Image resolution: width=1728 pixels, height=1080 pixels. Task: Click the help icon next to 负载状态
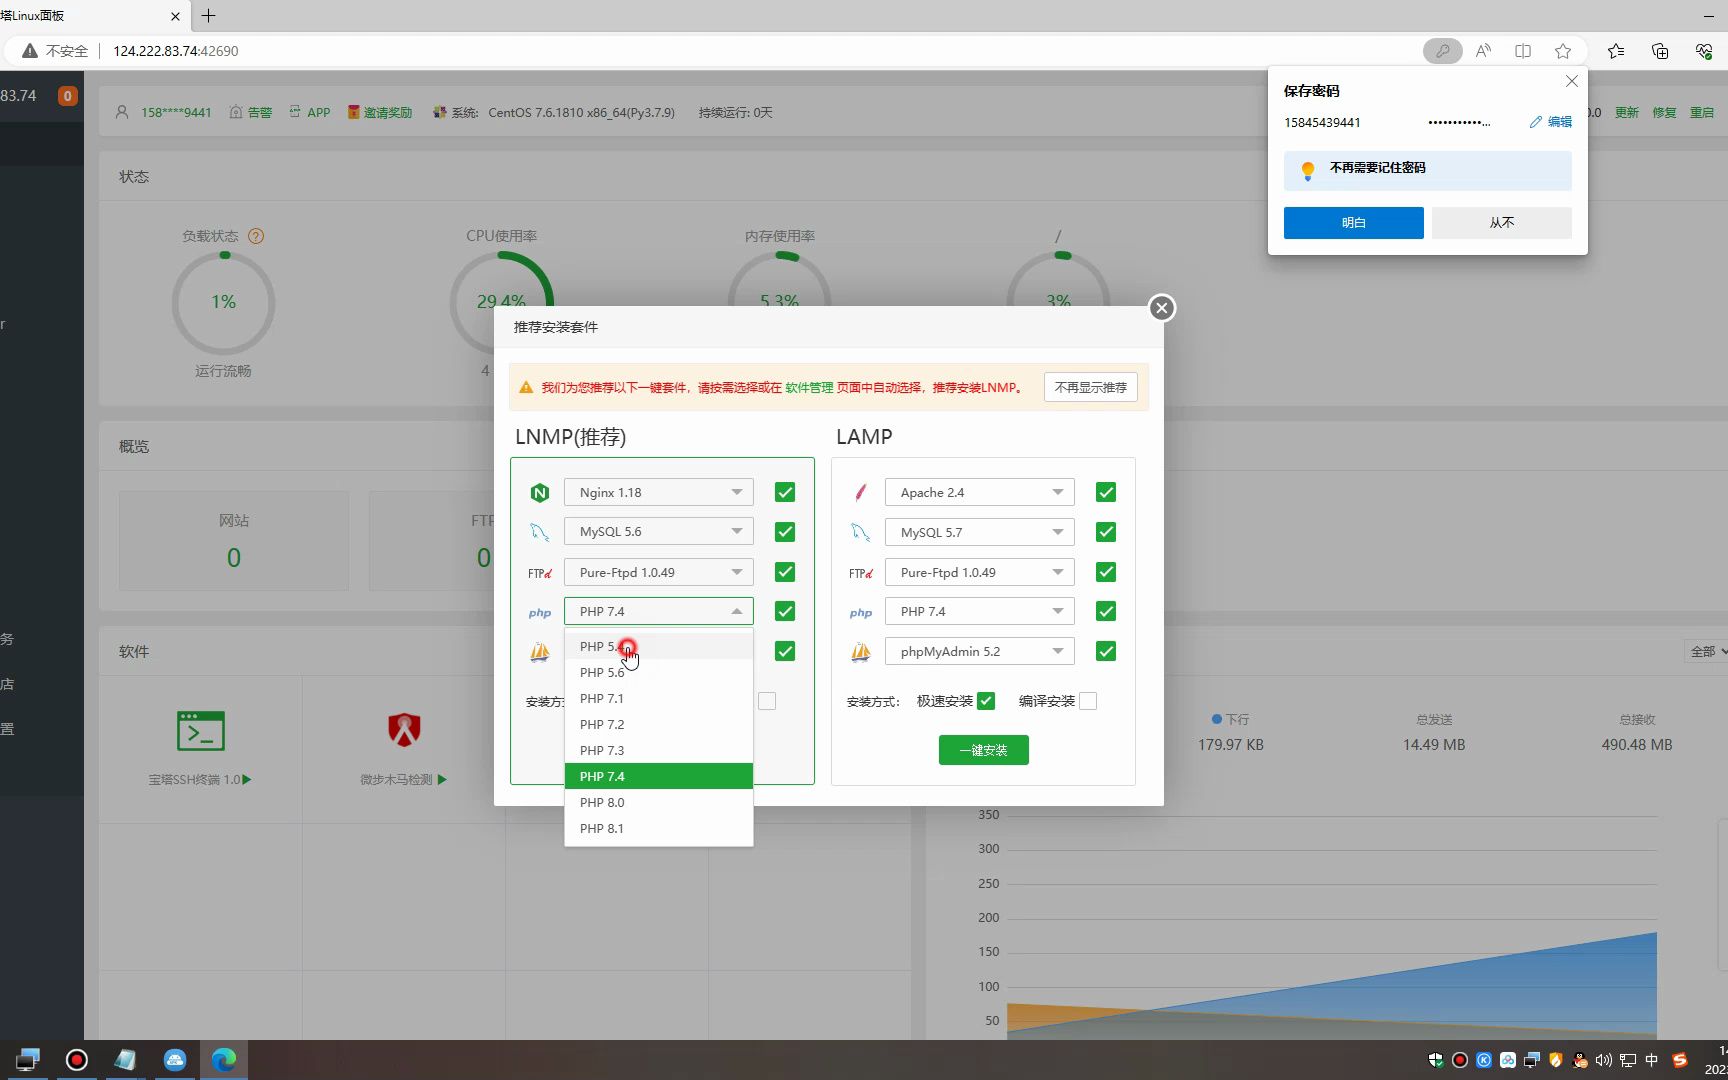(256, 237)
